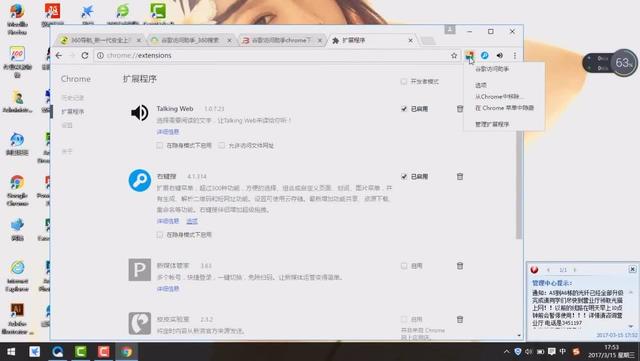Screen dimensions: 640x361
Task: Click the Chrome profile button above tabs
Action: (450, 29)
